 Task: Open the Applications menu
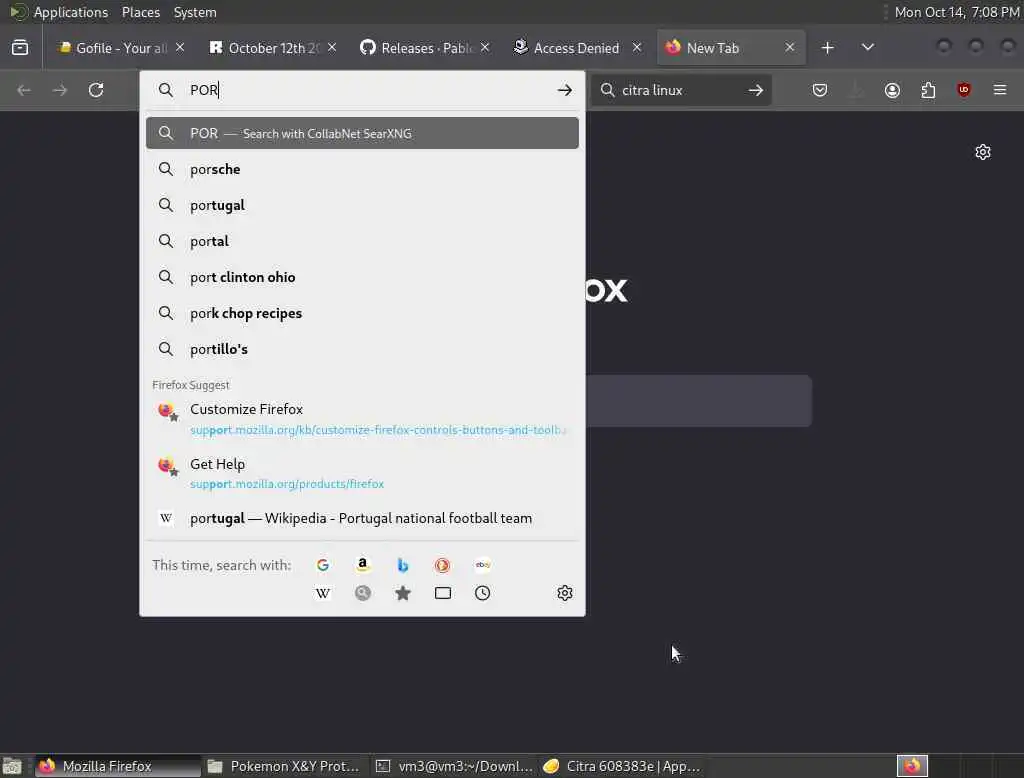[x=71, y=12]
